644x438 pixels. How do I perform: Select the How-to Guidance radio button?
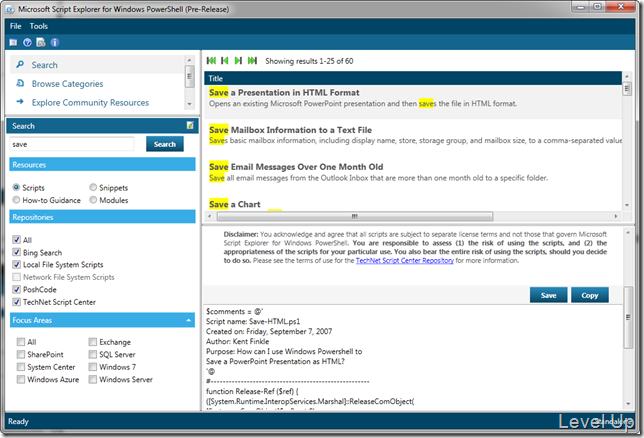click(x=16, y=200)
